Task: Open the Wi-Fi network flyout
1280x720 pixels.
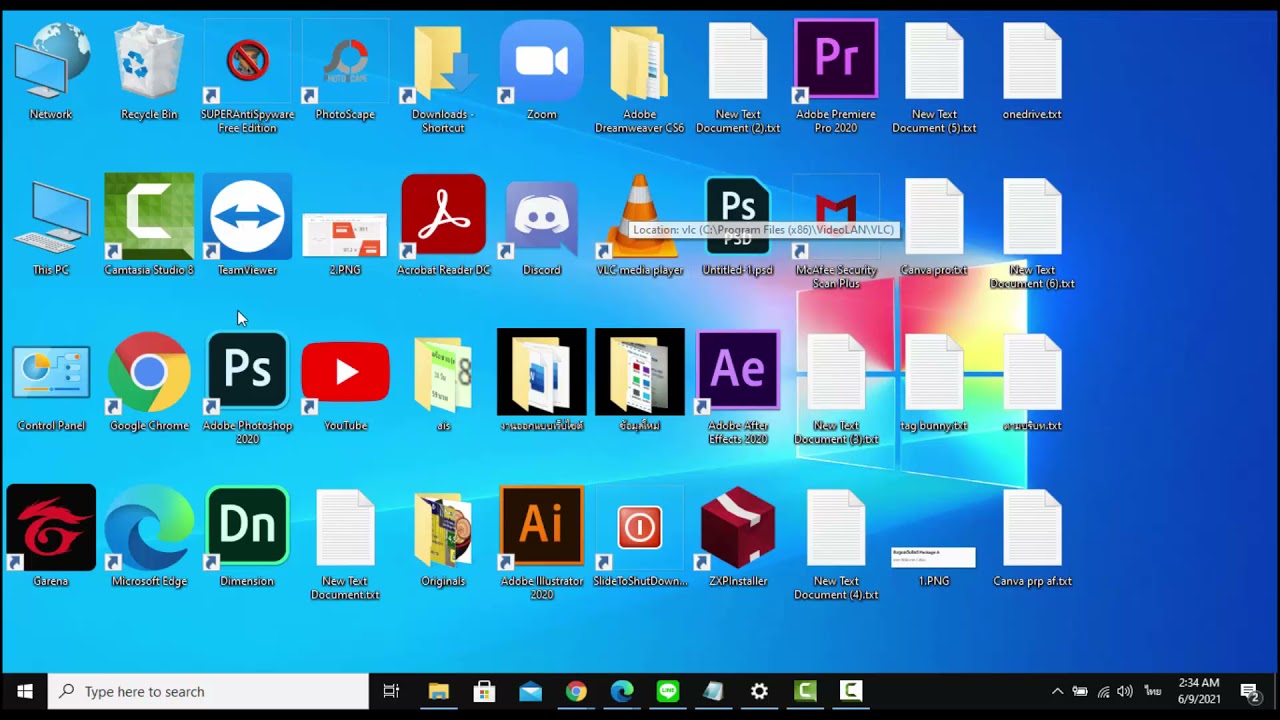Action: coord(1103,691)
